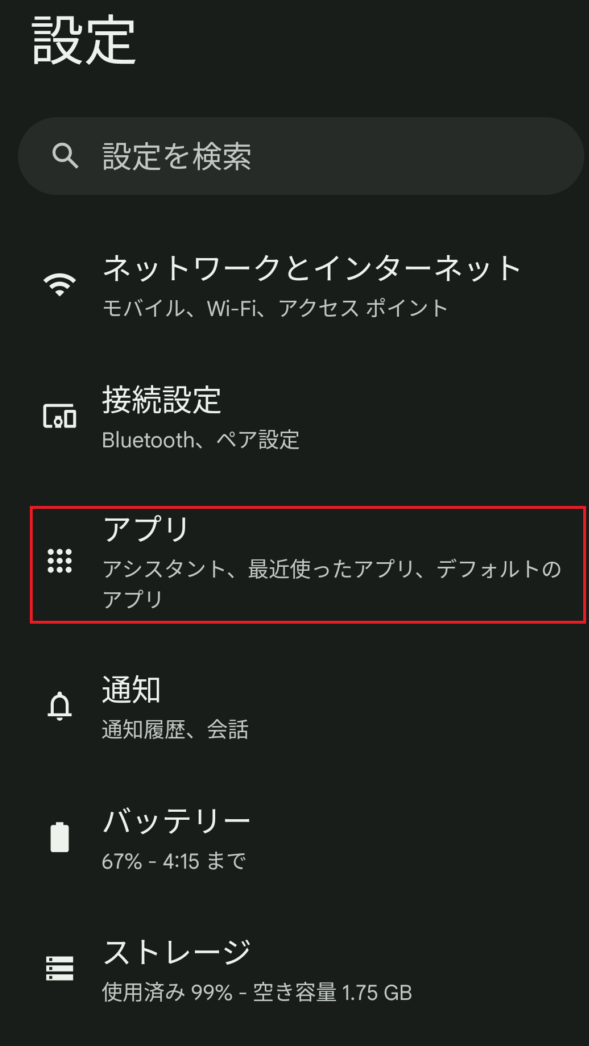Click the 設定 page title

click(x=84, y=39)
